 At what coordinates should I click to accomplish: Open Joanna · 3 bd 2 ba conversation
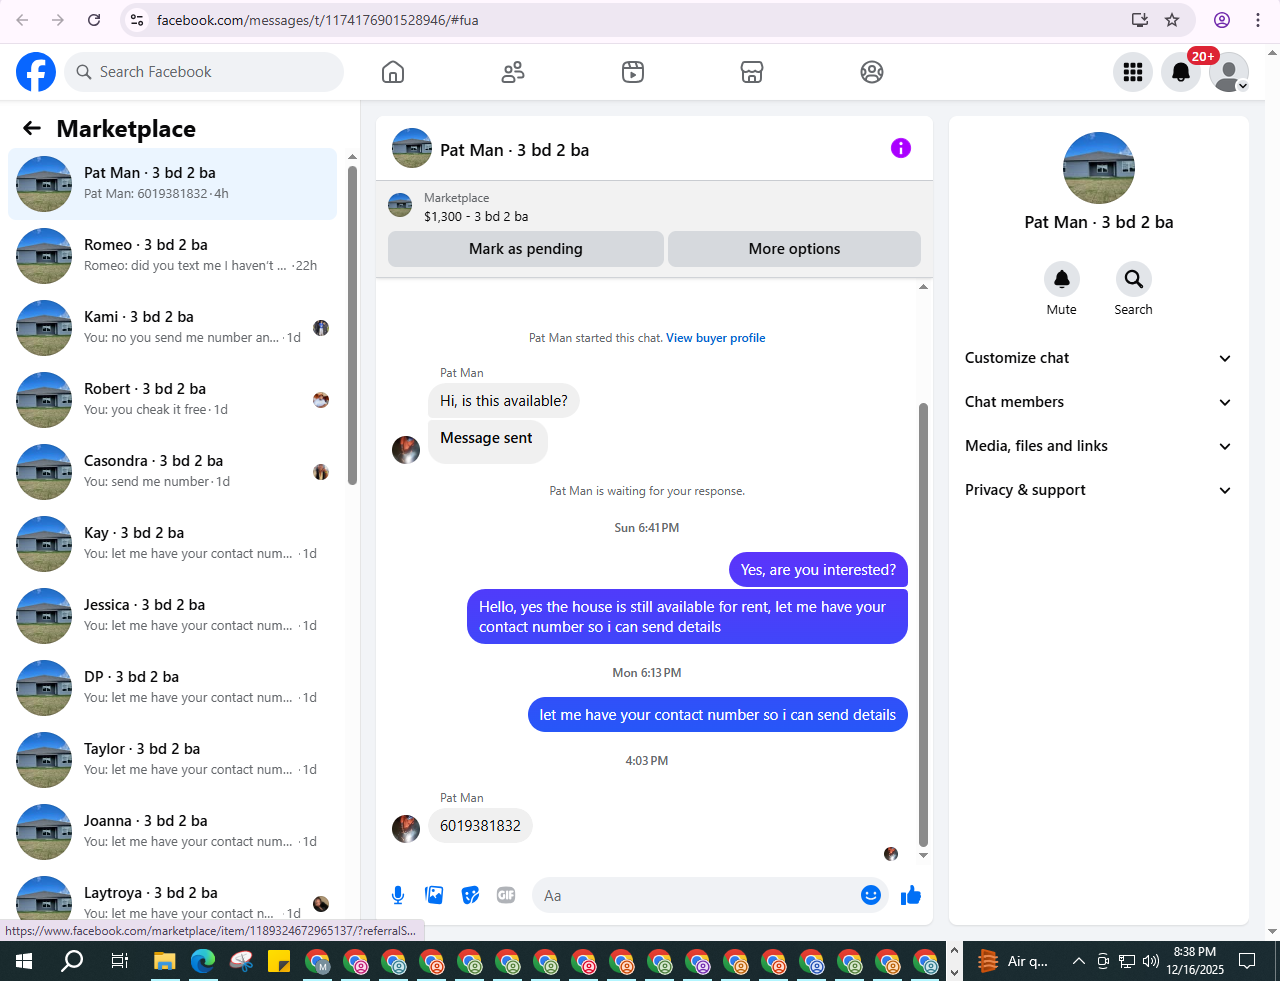(172, 832)
